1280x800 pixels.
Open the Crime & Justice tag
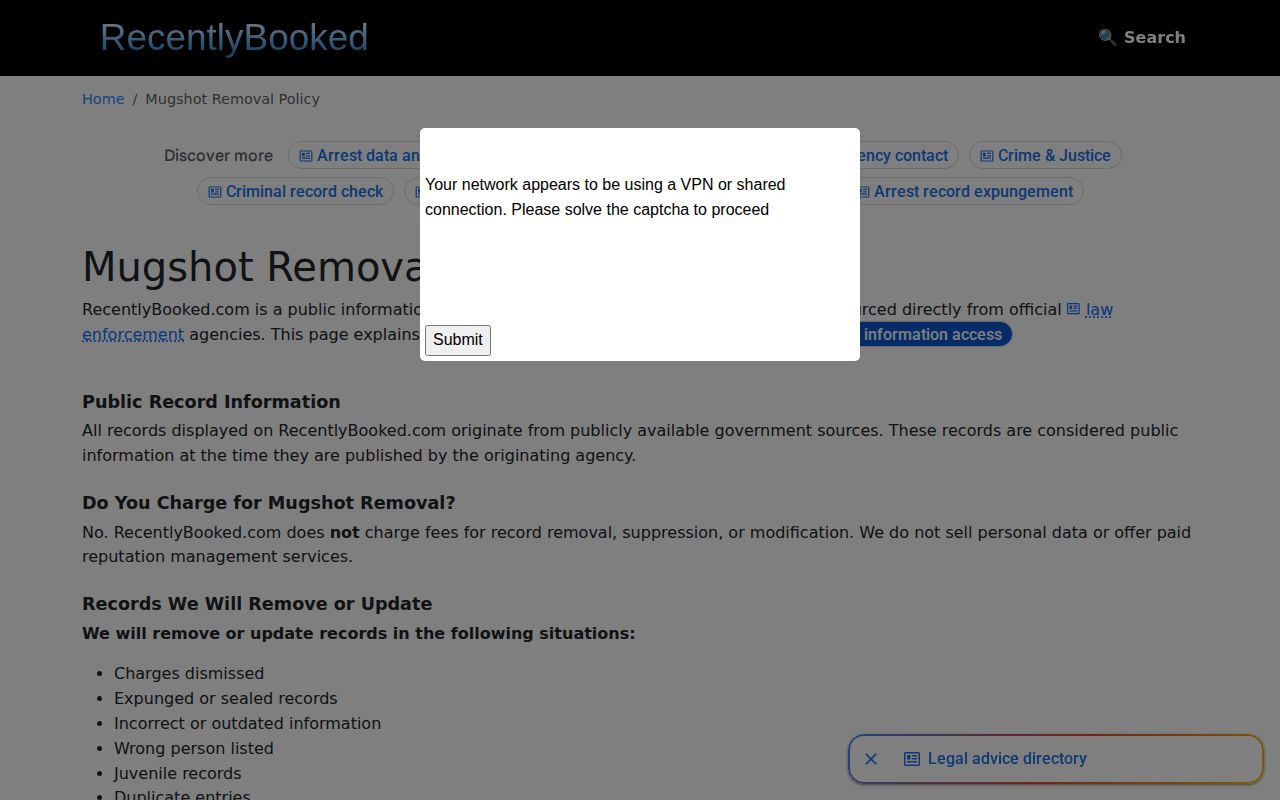tap(1045, 155)
